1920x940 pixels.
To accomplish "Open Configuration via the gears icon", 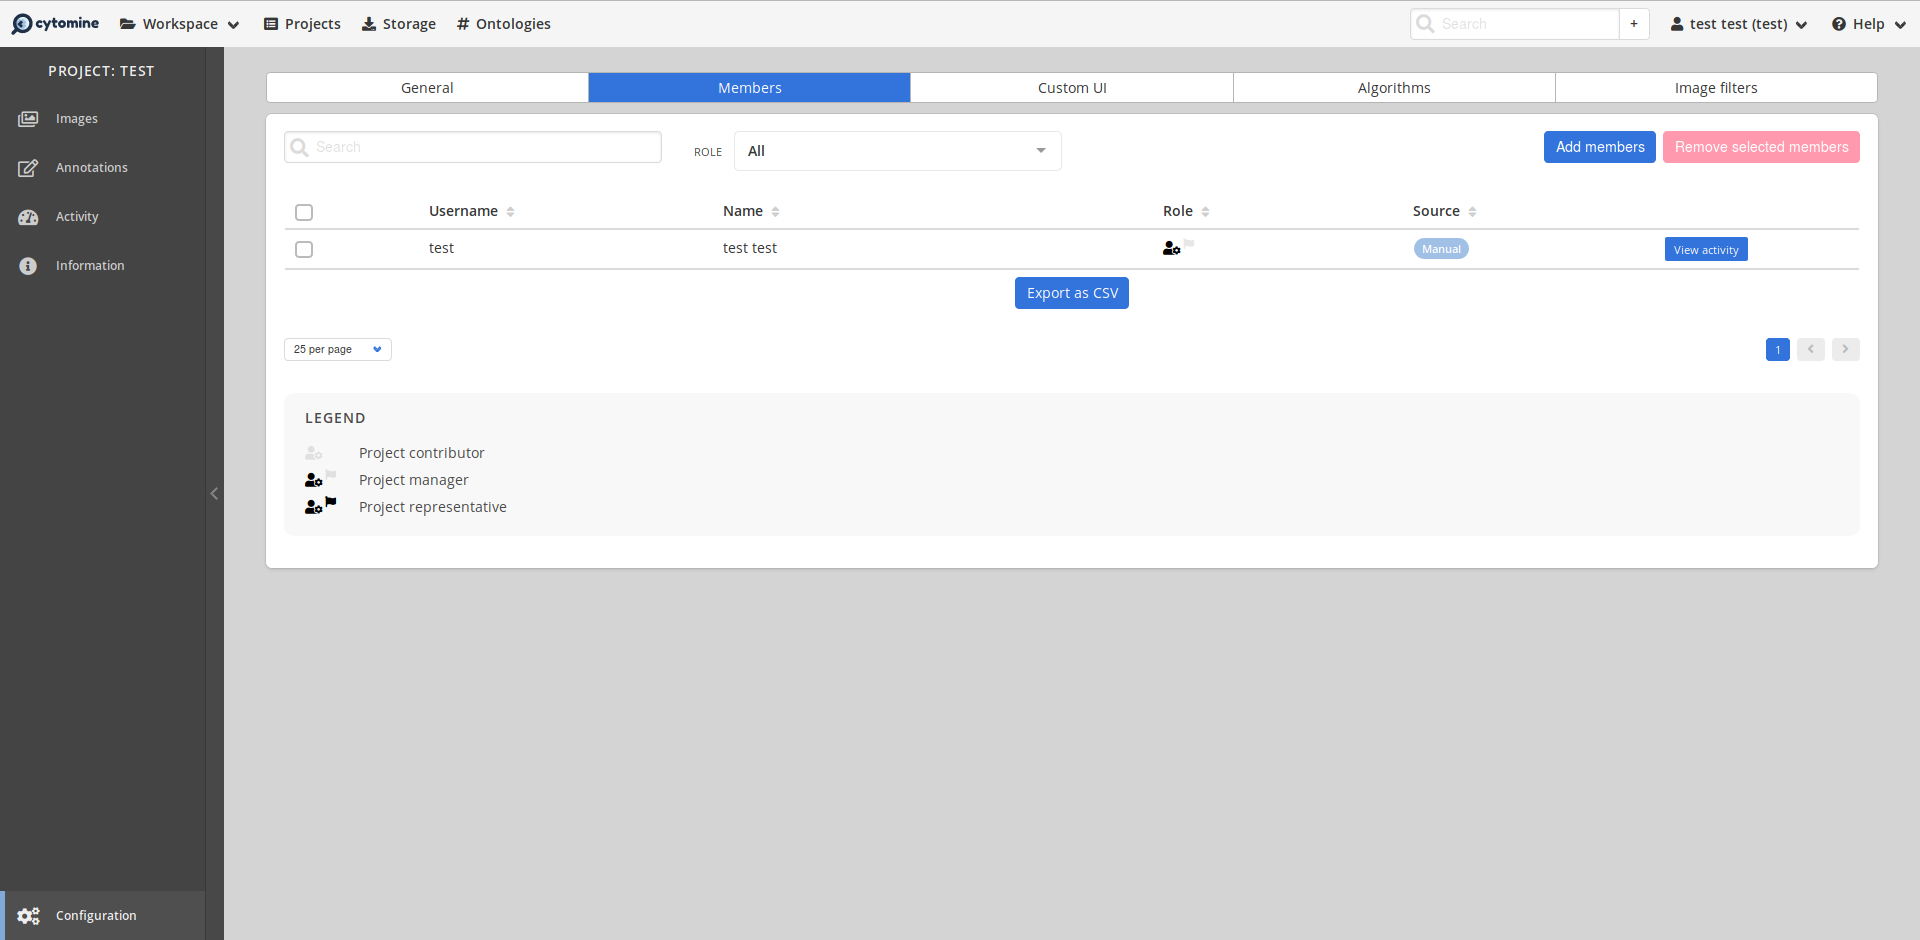I will [28, 916].
